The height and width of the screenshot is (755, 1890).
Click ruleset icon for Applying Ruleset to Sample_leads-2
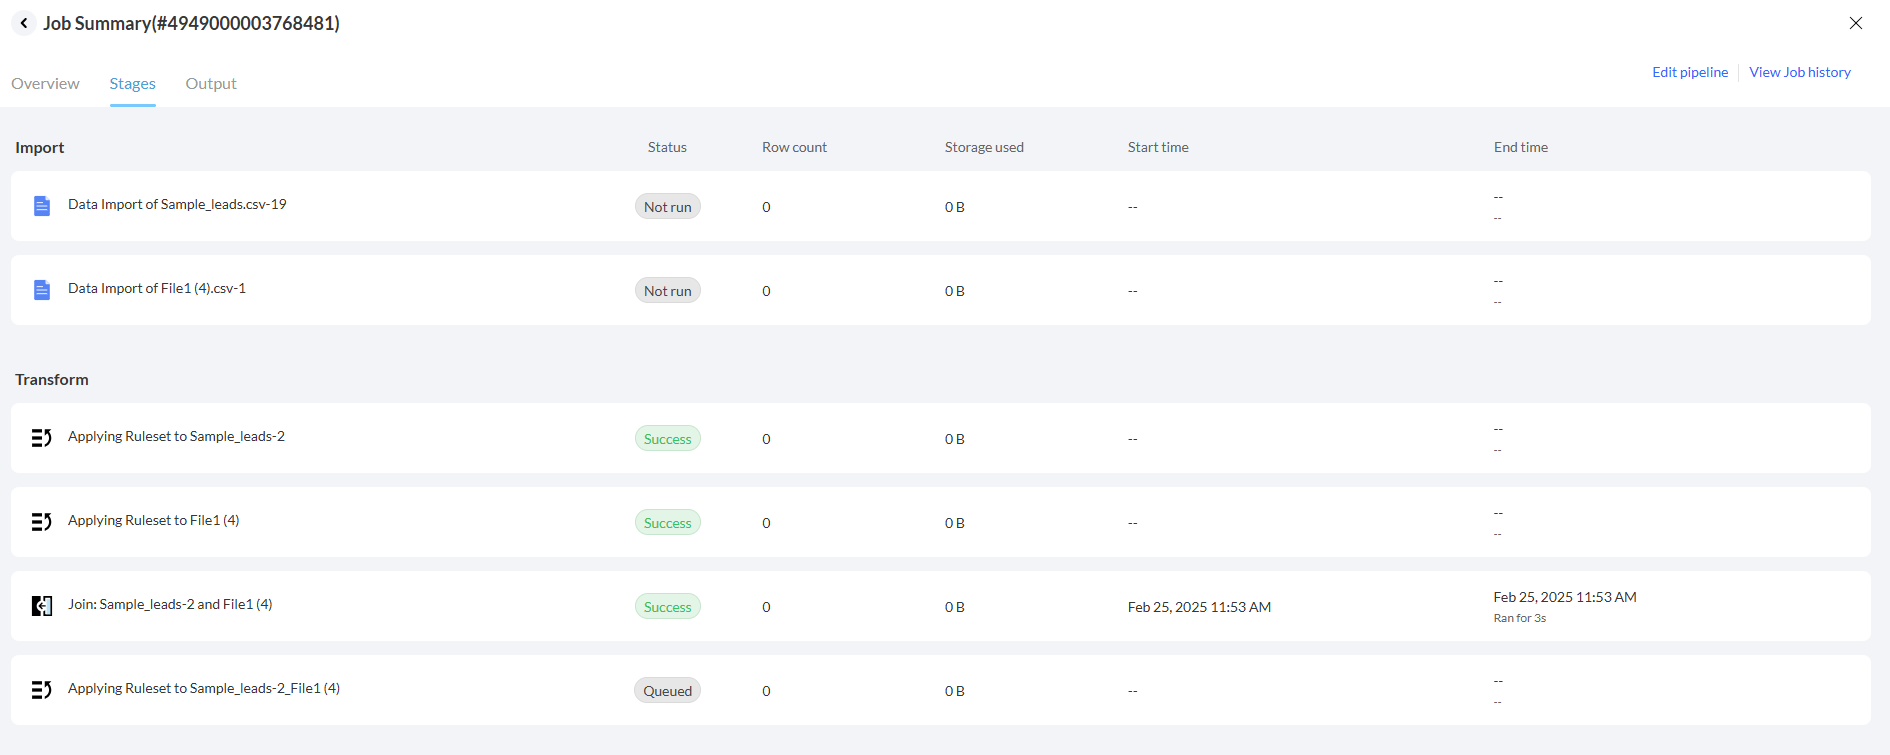point(42,438)
